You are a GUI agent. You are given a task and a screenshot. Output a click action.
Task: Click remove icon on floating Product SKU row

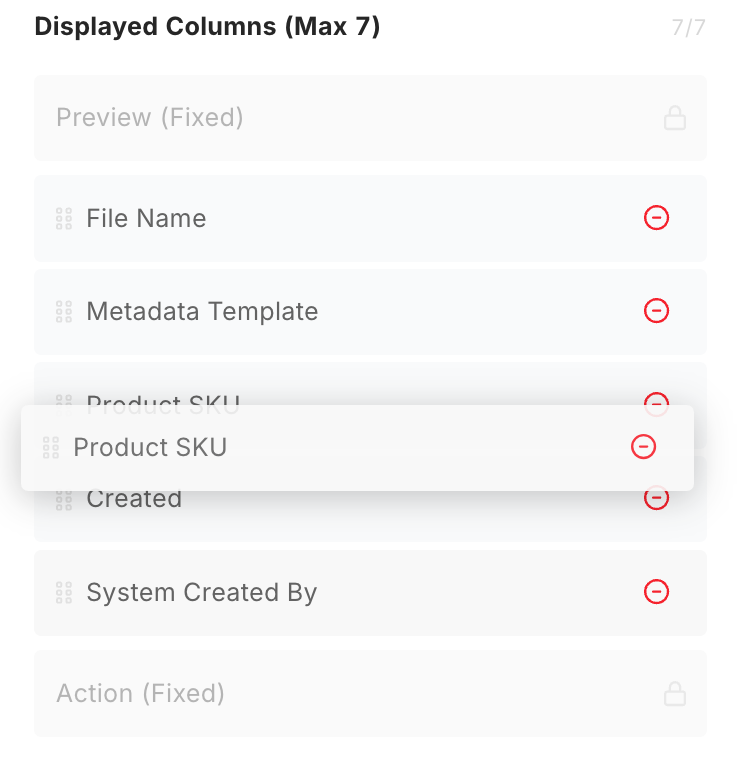click(x=643, y=447)
